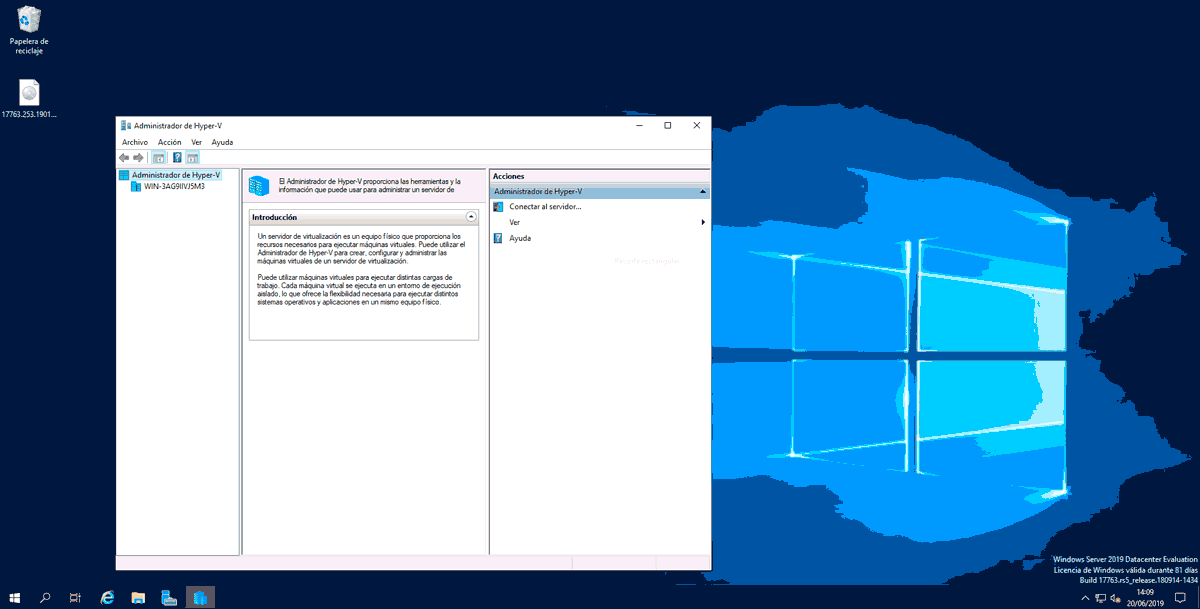The width and height of the screenshot is (1200, 609).
Task: Maximize the Hyper-V Manager window
Action: click(668, 126)
